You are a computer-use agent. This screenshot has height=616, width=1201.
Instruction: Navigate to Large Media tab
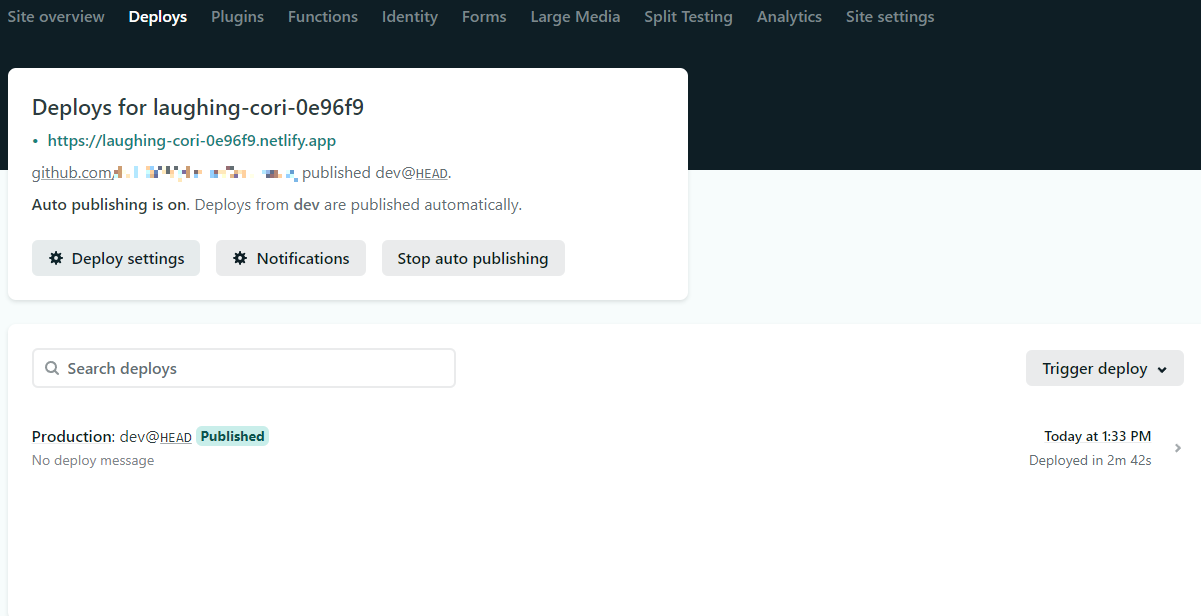pyautogui.click(x=575, y=17)
